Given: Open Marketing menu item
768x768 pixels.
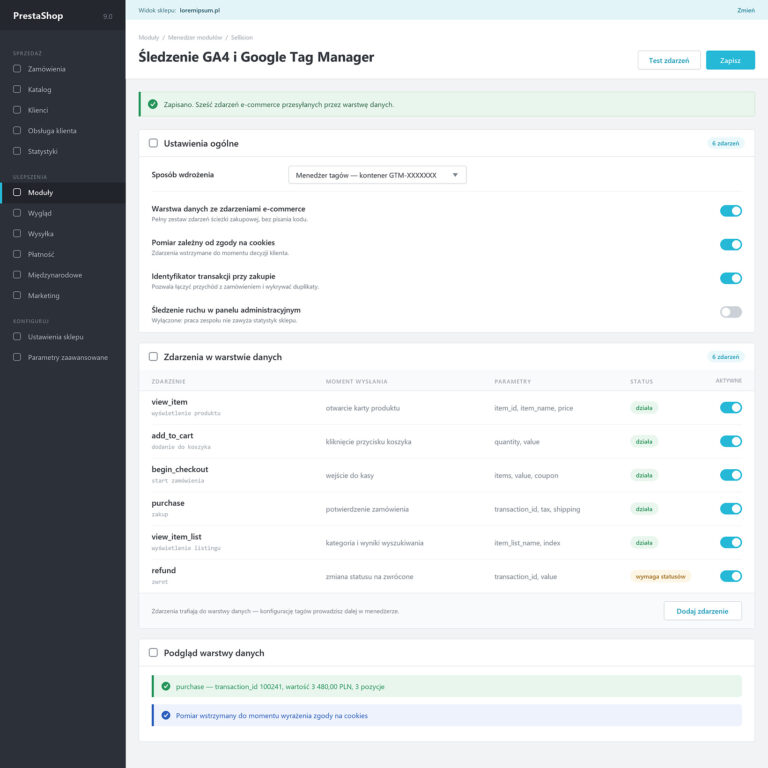Looking at the screenshot, I should coord(63,295).
